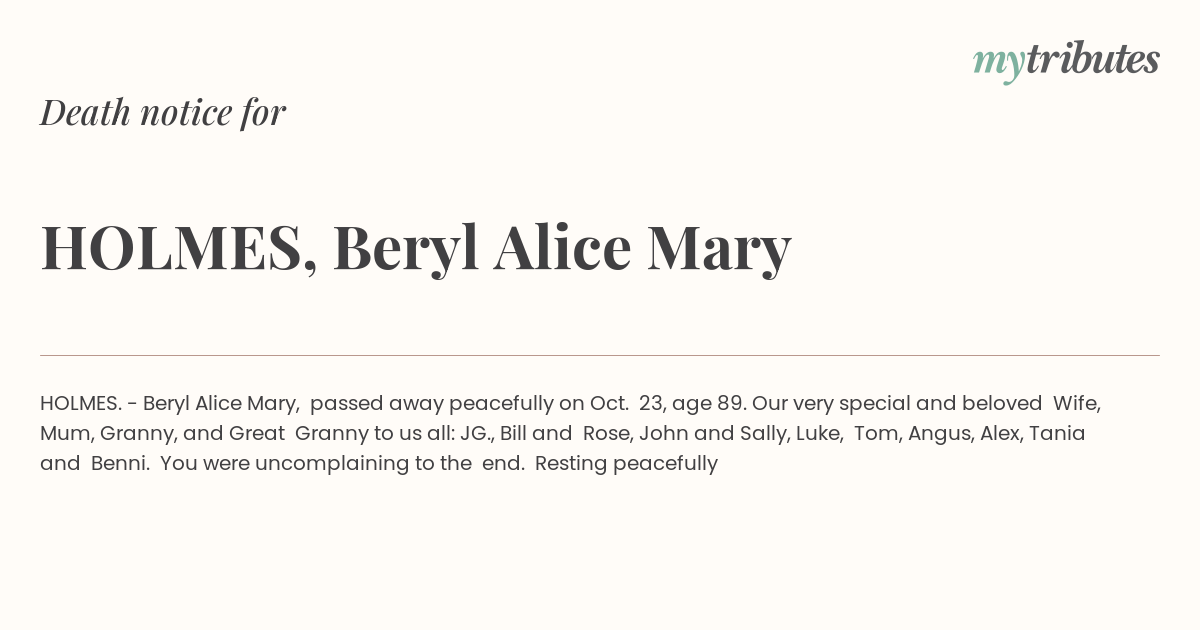1200x630 pixels.
Task: Click the name 'Benni.' in the notice
Action: 120,464
